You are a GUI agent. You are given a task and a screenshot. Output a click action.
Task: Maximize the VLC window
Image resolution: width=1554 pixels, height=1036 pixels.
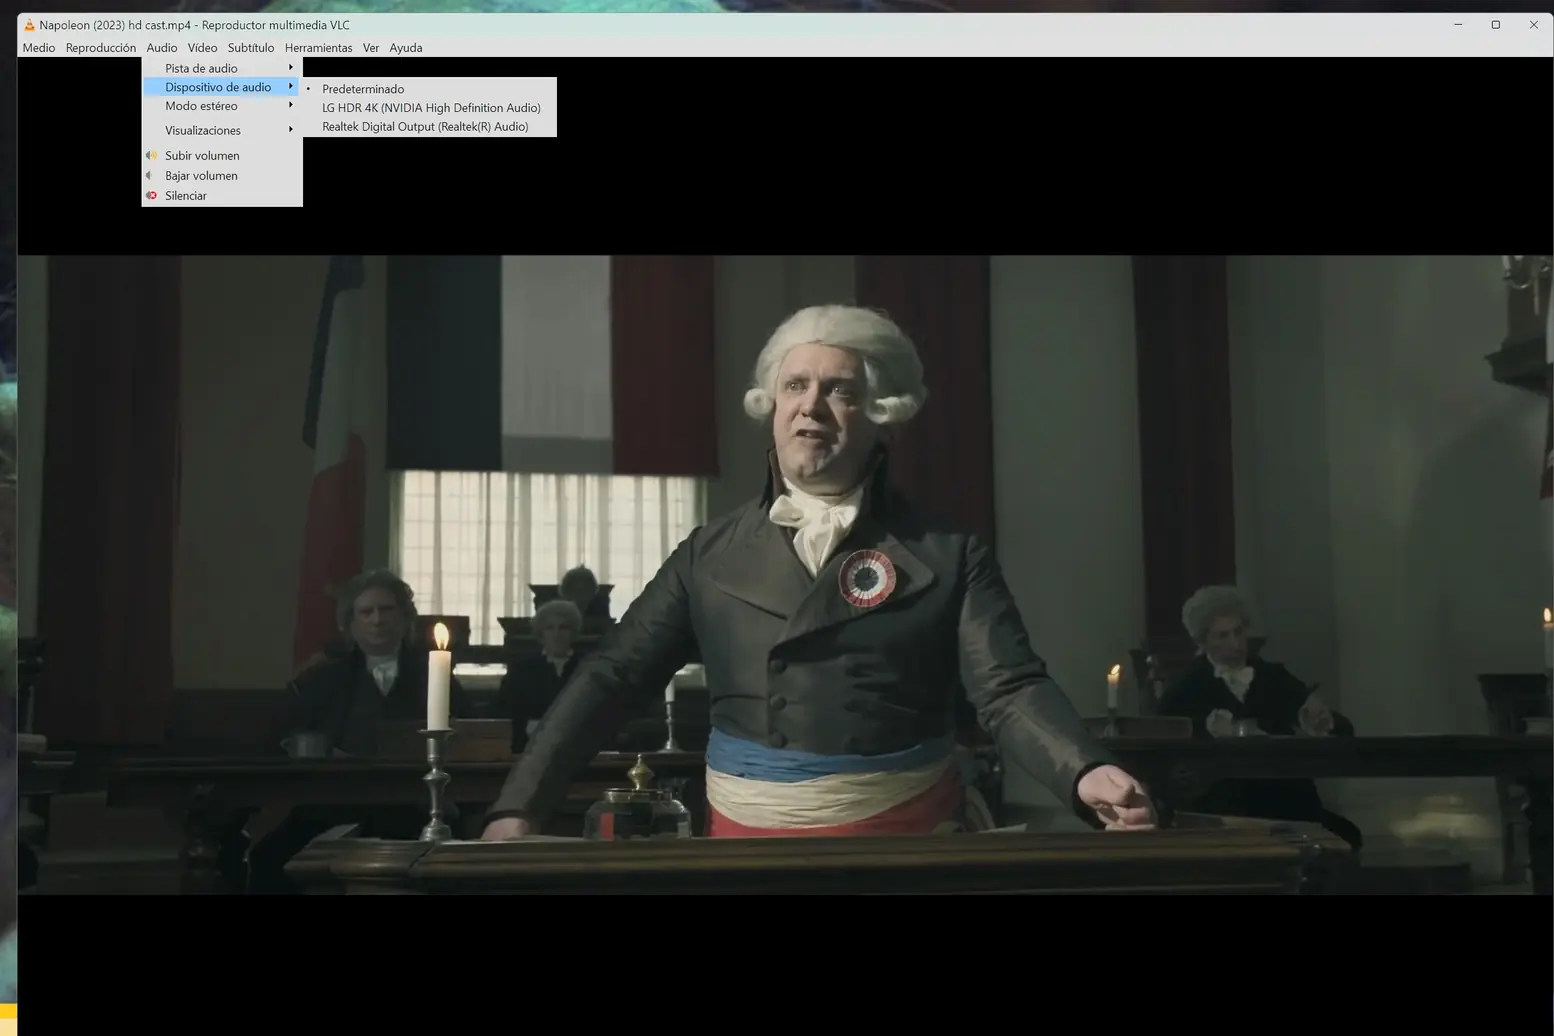[1496, 25]
